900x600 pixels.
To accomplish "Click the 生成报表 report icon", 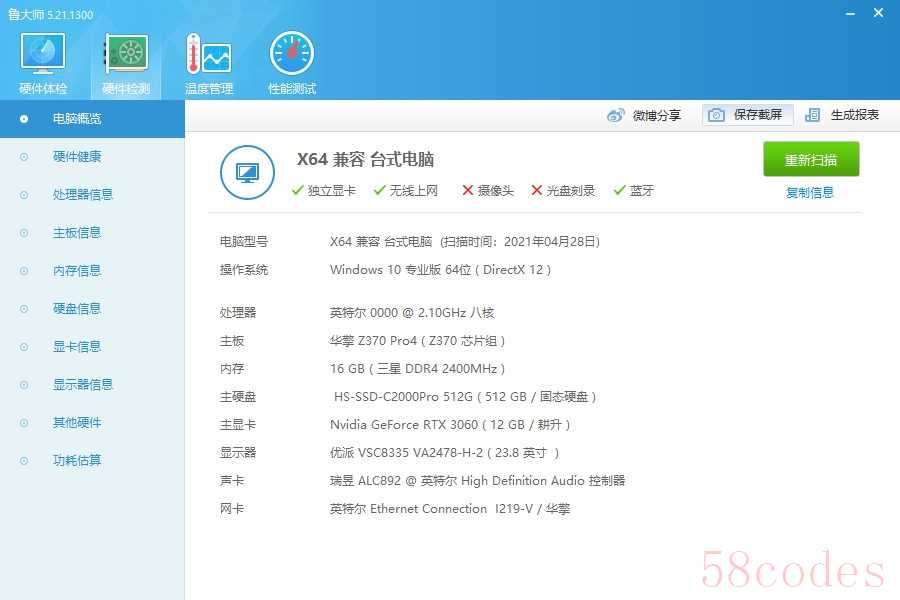I will point(813,115).
